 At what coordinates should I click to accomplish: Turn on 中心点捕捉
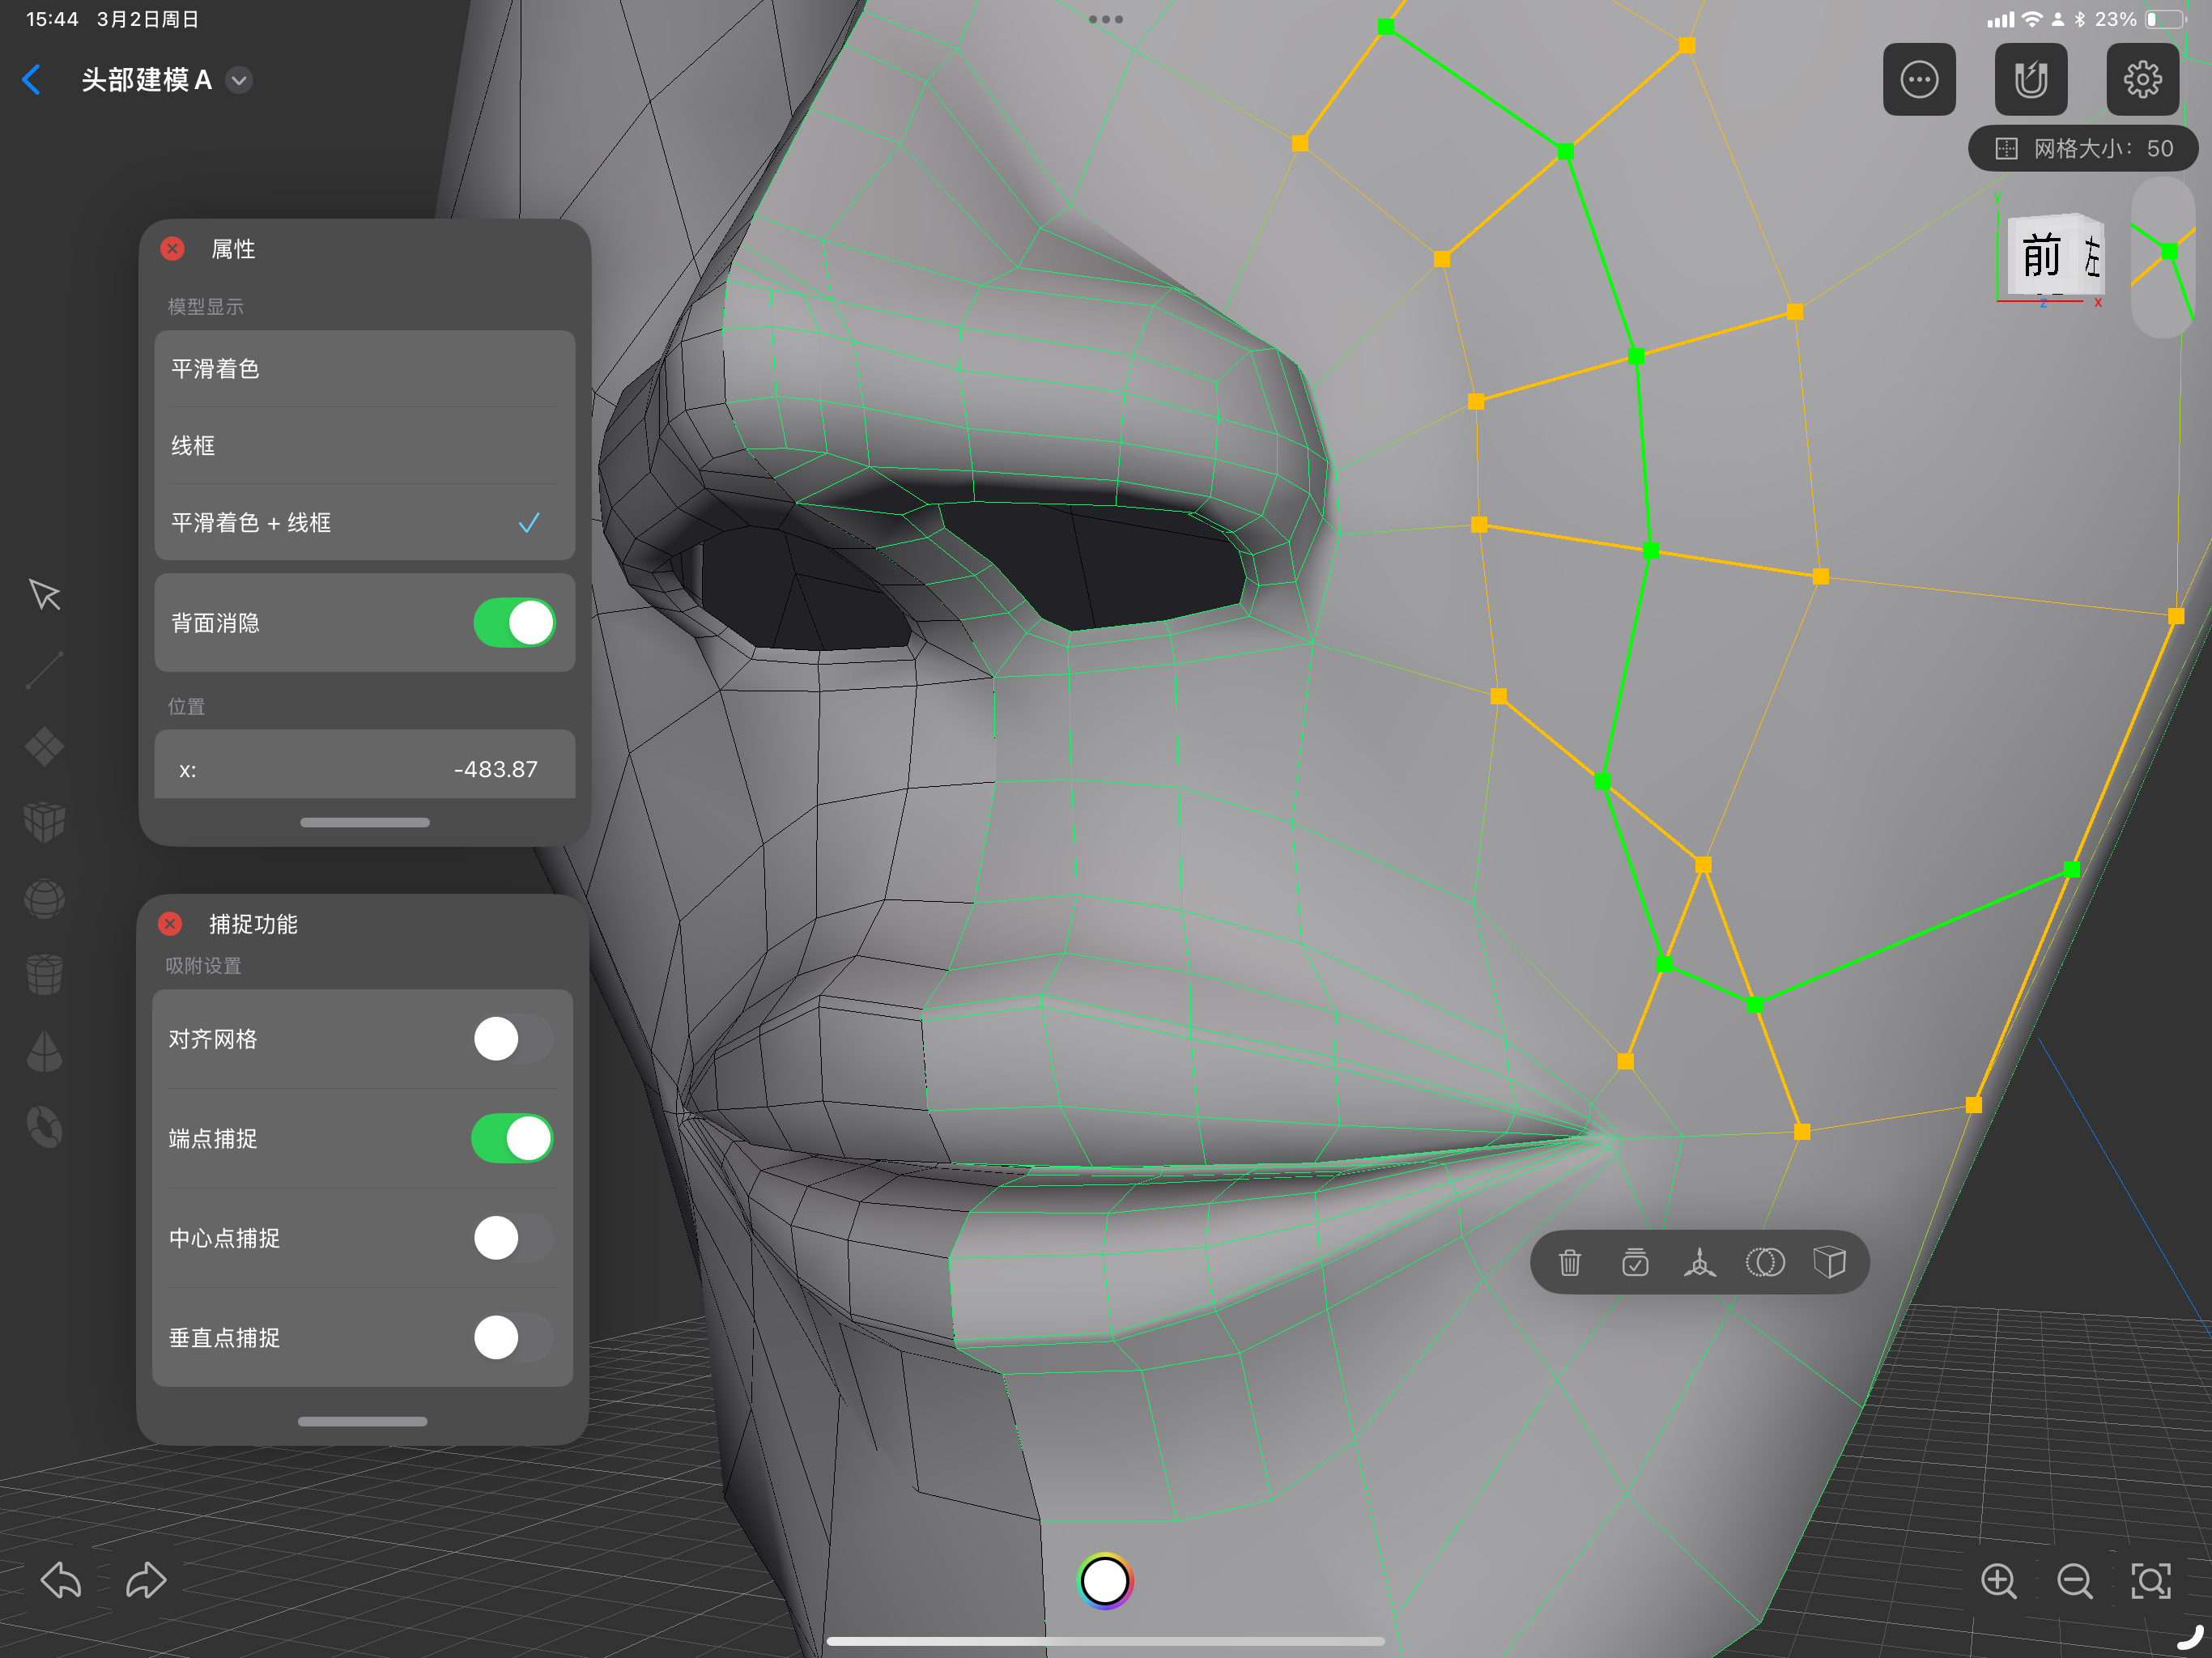pos(512,1238)
